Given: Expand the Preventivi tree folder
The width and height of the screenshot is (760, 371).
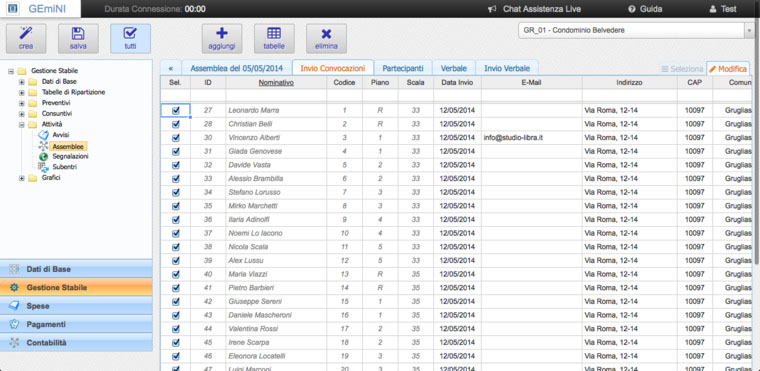Looking at the screenshot, I should pos(21,103).
